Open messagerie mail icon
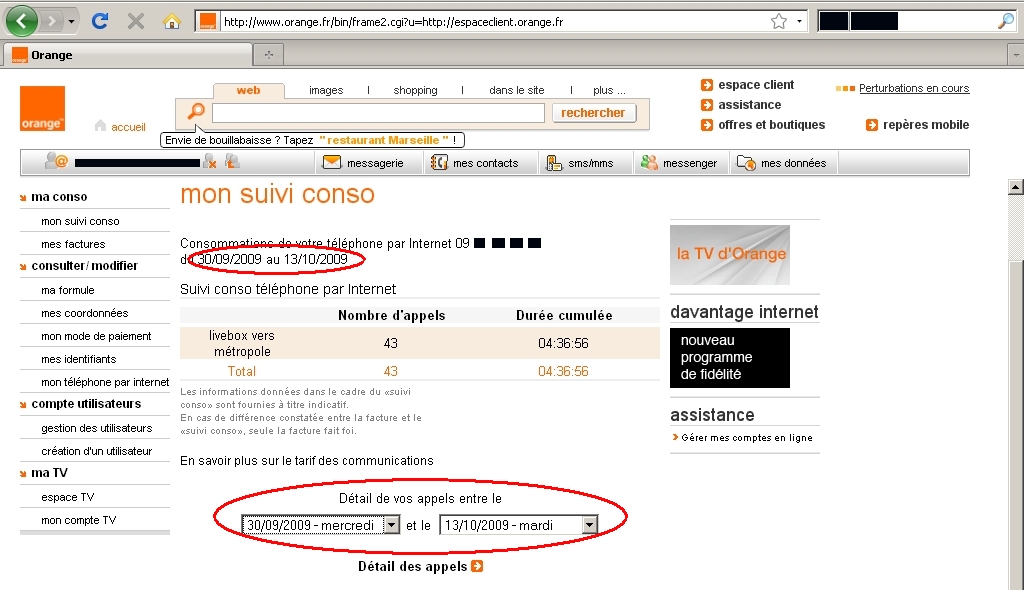The height and width of the screenshot is (590, 1024). 332,162
